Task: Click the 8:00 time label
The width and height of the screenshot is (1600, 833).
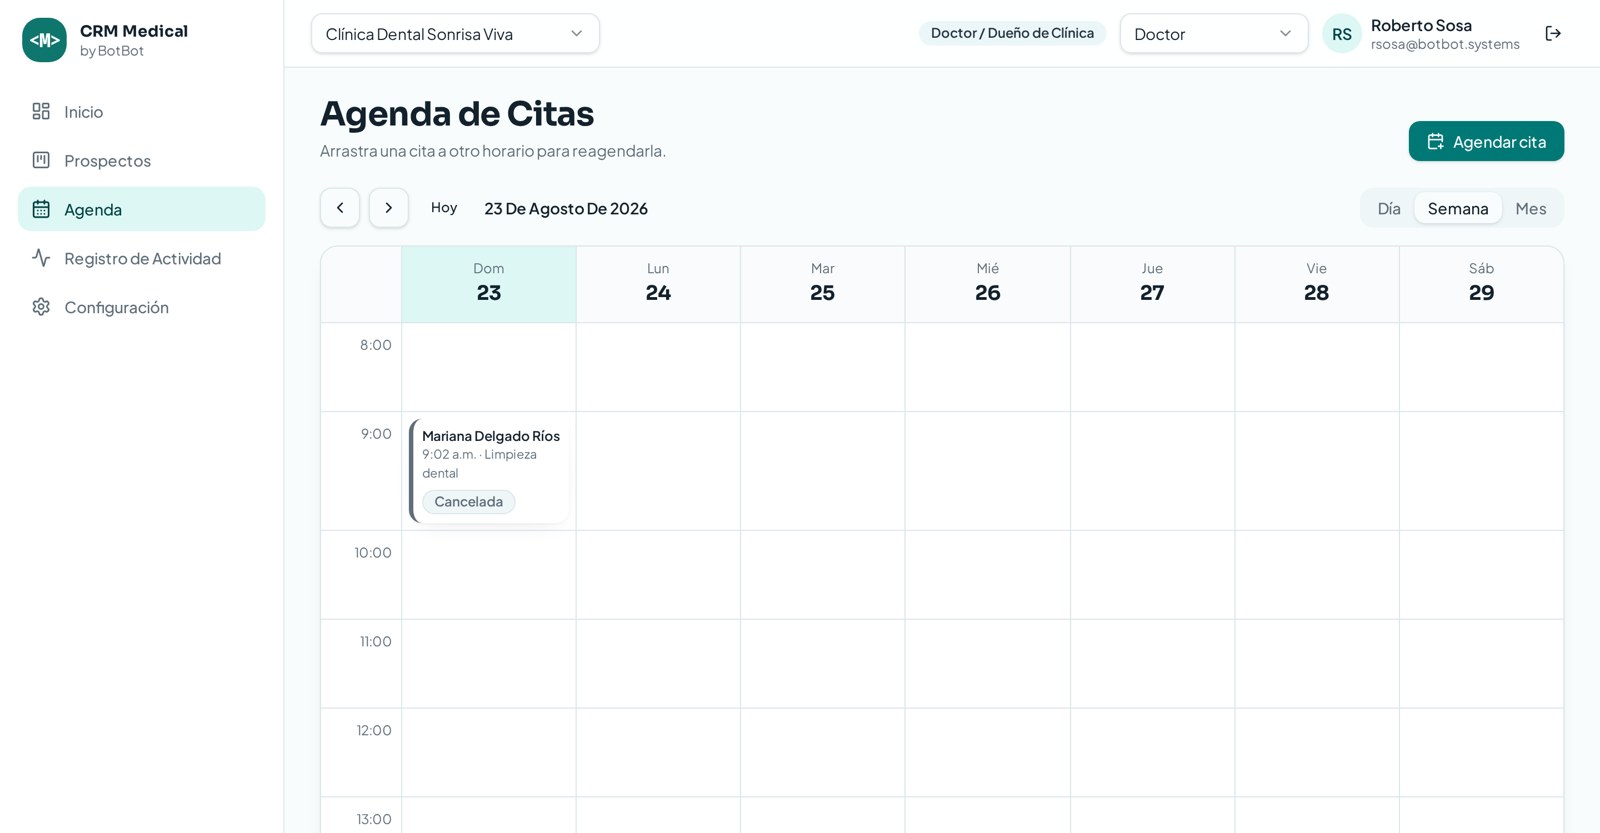Action: (x=376, y=345)
